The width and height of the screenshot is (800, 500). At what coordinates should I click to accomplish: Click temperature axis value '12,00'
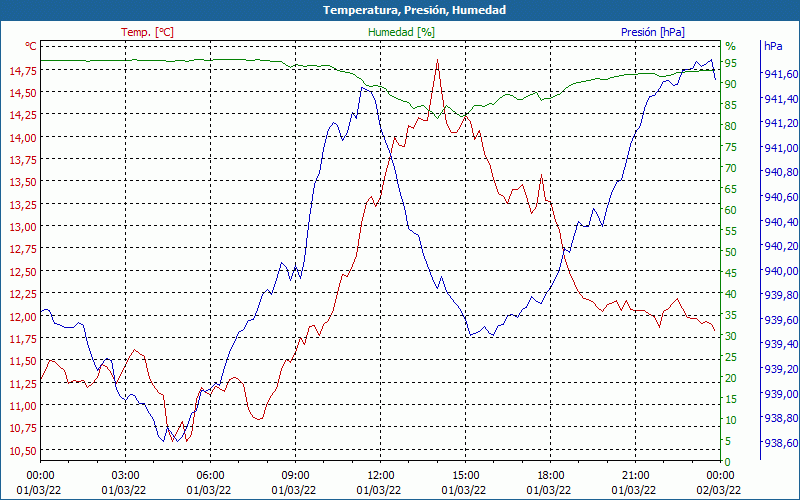point(23,316)
